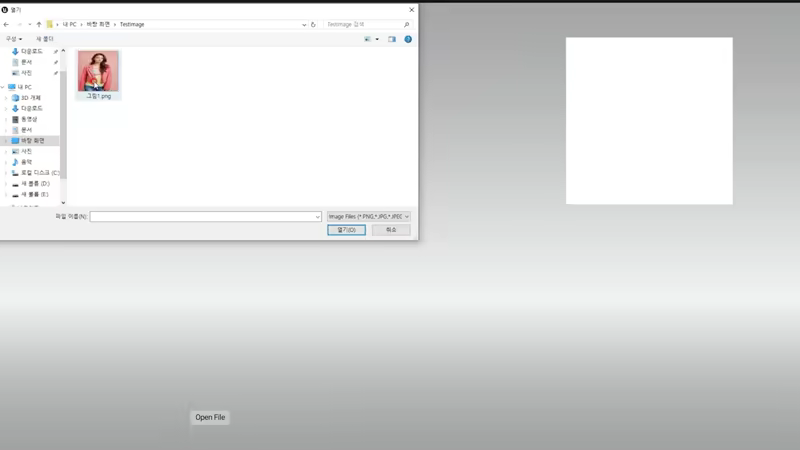Select pinned 사진 in quick access
The image size is (800, 450).
[x=27, y=73]
